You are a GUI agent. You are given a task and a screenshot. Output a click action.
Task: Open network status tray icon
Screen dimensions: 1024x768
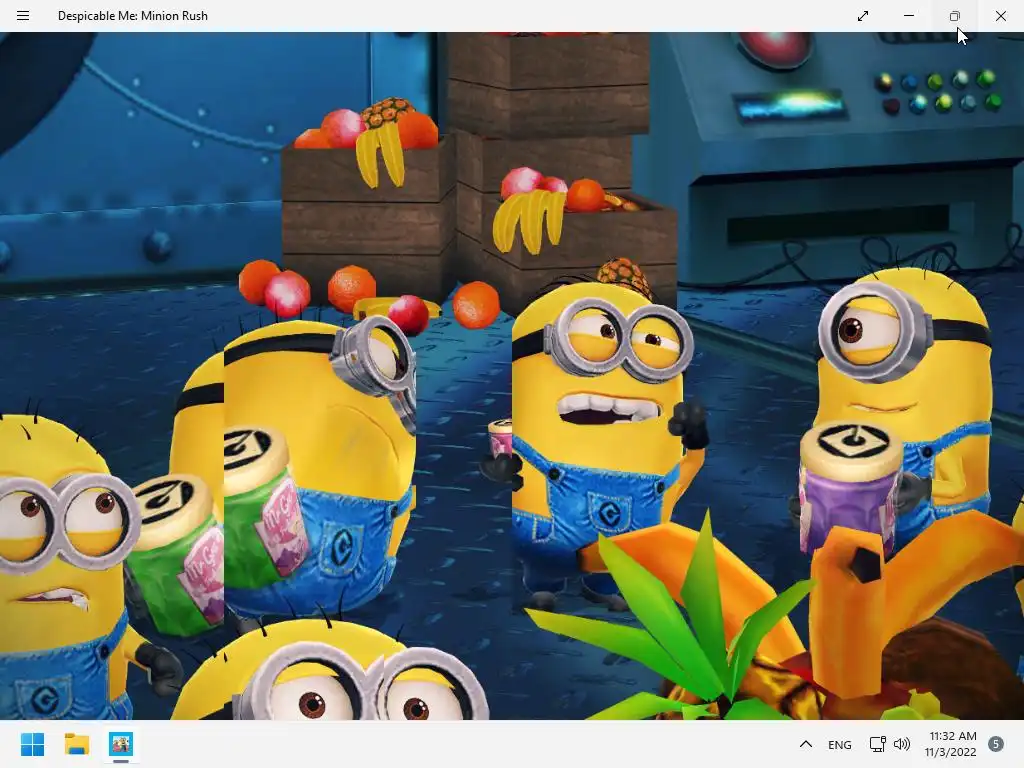click(x=878, y=744)
